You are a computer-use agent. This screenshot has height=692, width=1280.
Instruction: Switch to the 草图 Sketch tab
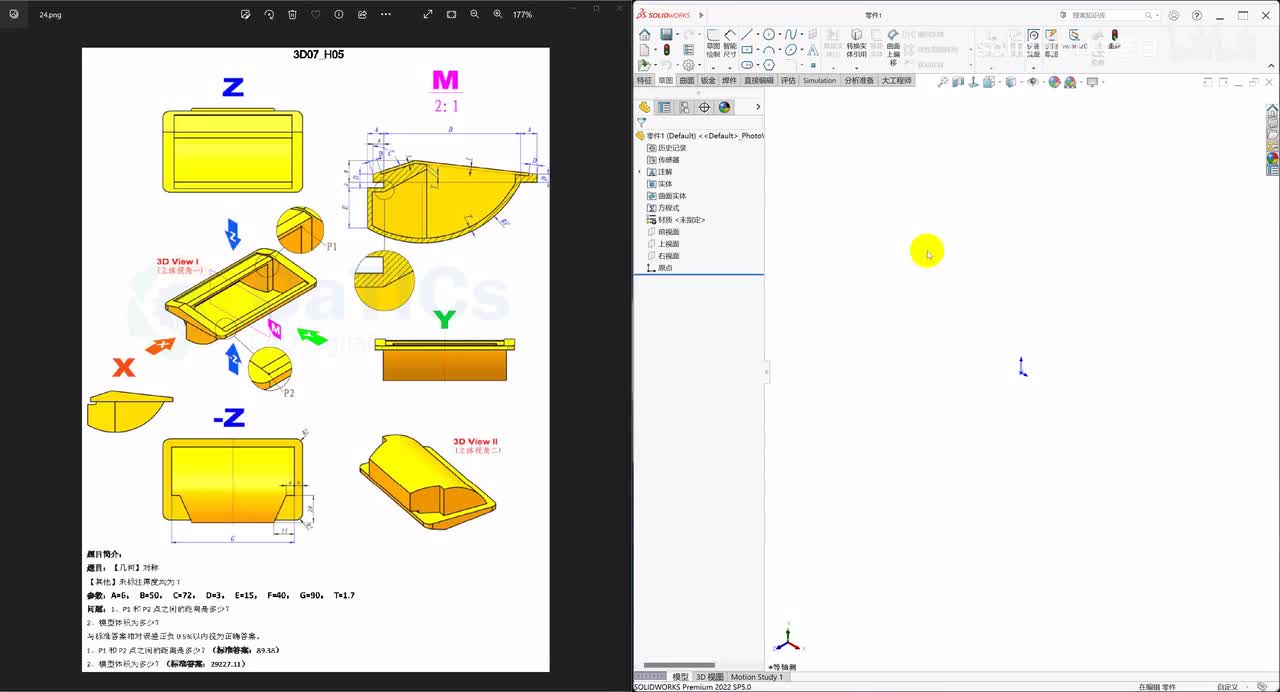(x=665, y=81)
